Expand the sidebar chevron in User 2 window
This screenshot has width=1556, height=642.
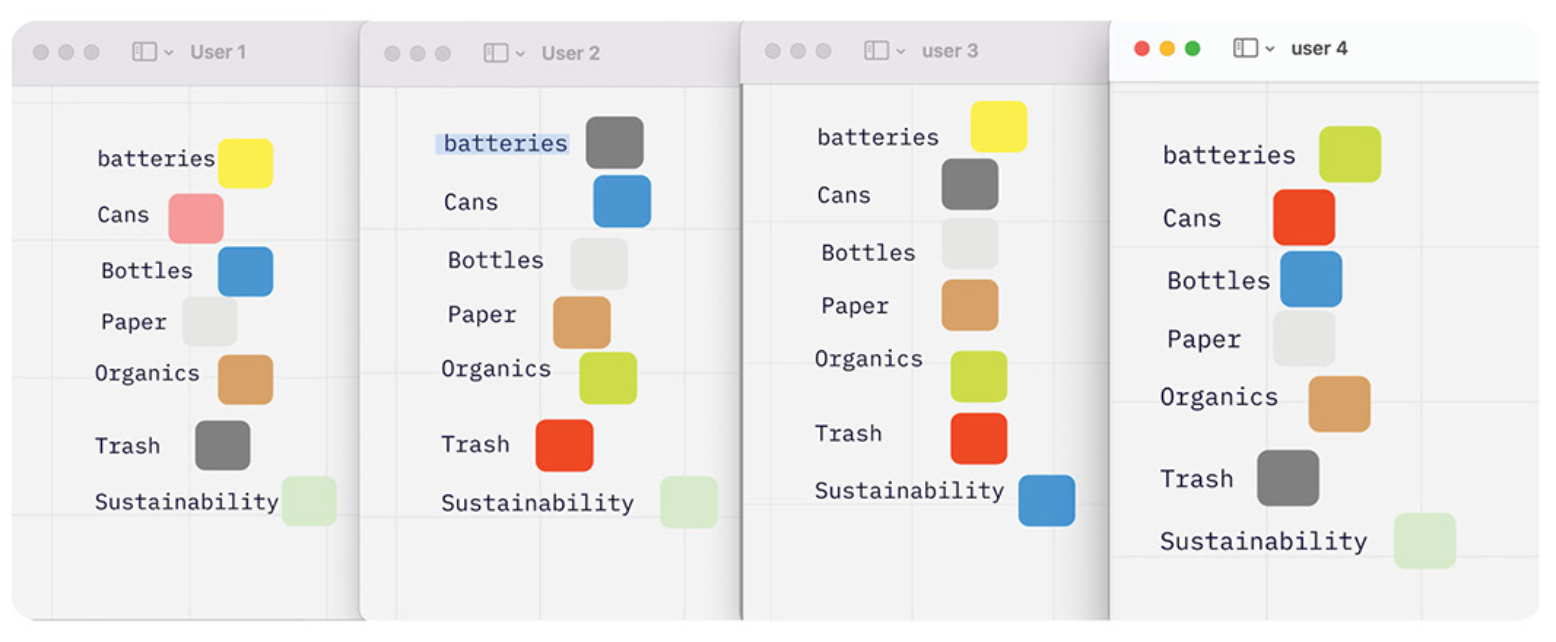519,54
